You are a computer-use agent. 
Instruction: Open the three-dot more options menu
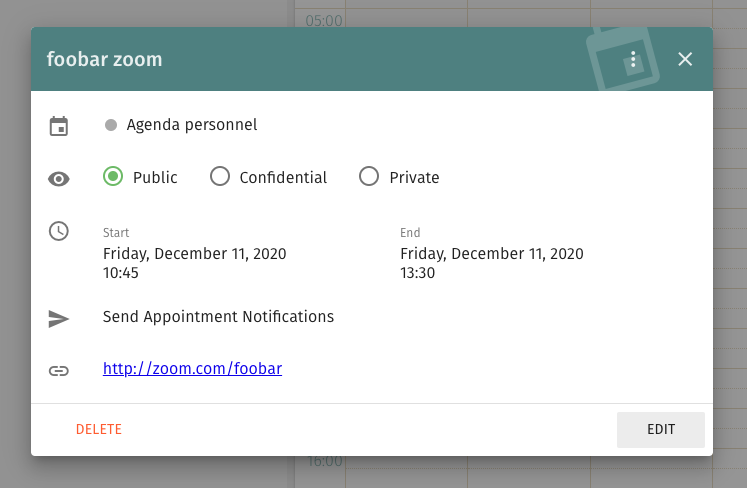tap(633, 59)
